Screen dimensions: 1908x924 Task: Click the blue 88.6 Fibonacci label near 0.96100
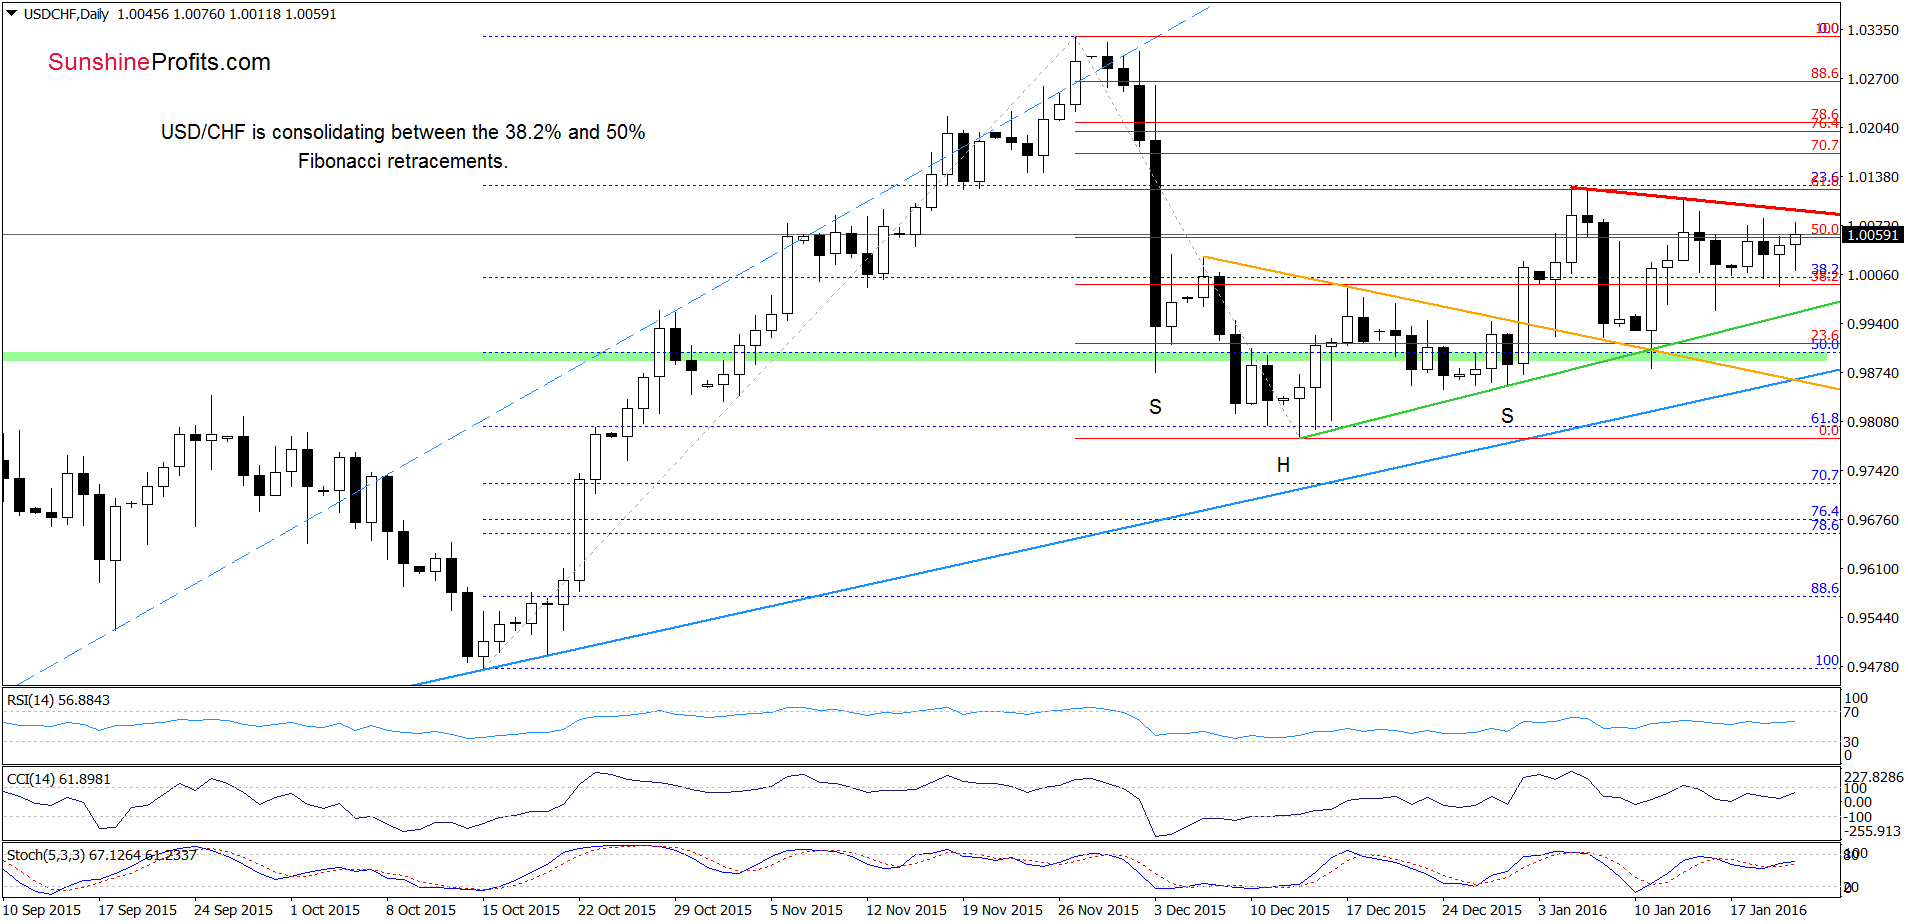coord(1824,588)
